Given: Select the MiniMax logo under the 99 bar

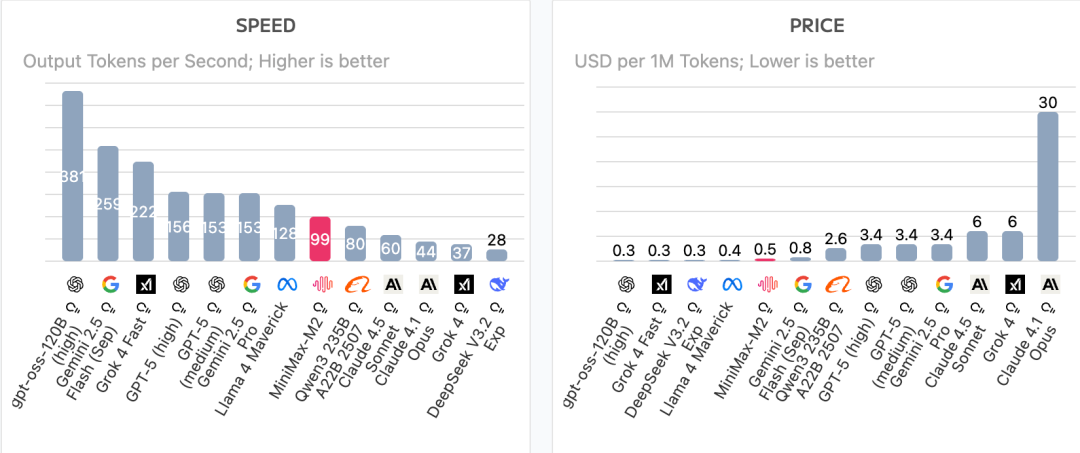Looking at the screenshot, I should pos(320,284).
